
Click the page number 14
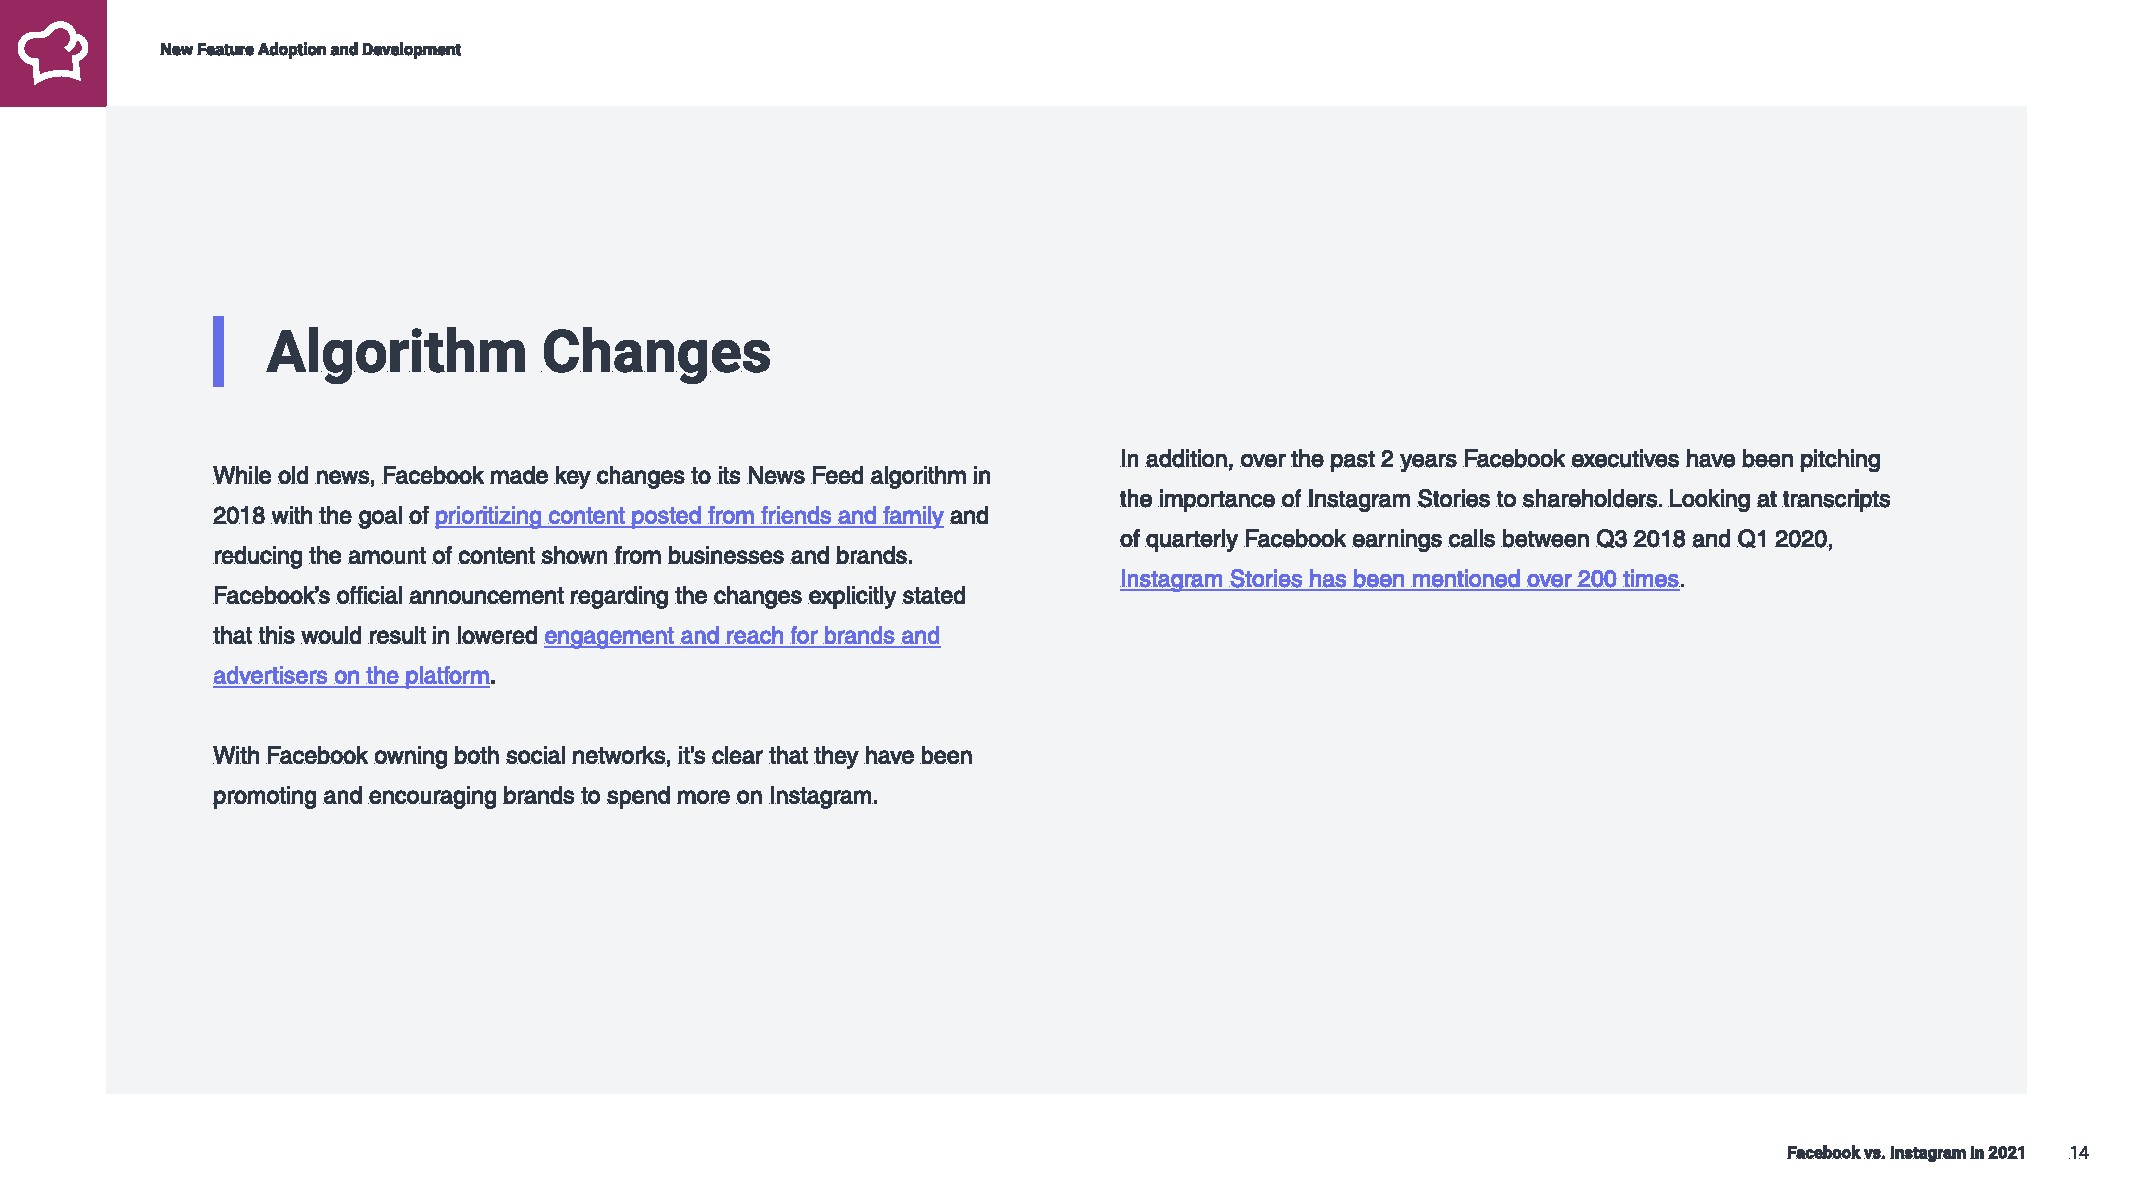point(2079,1153)
